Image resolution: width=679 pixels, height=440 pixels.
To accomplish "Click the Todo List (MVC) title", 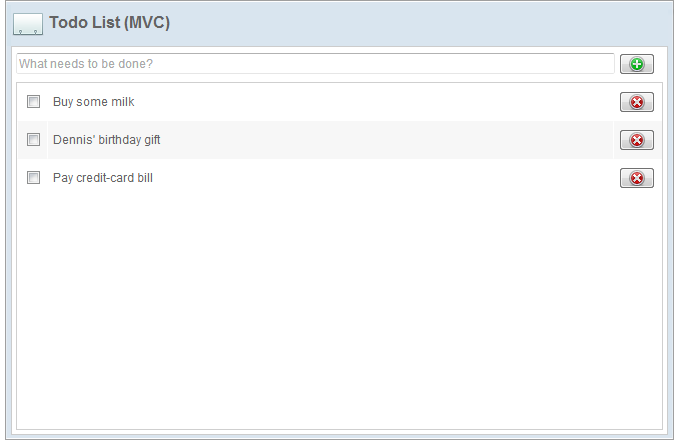I will point(109,23).
